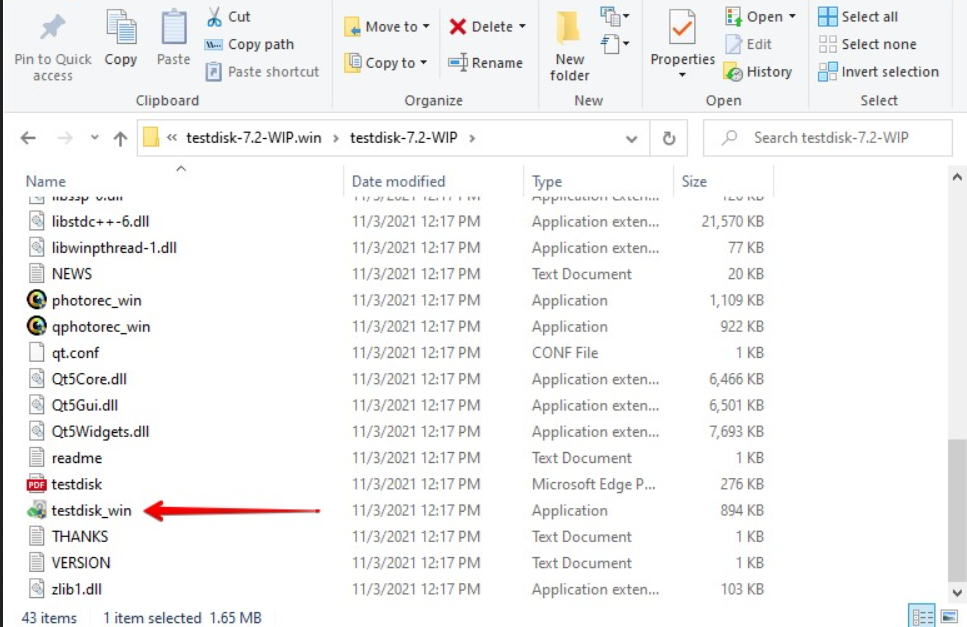
Task: Cut the selected item
Action: (228, 17)
